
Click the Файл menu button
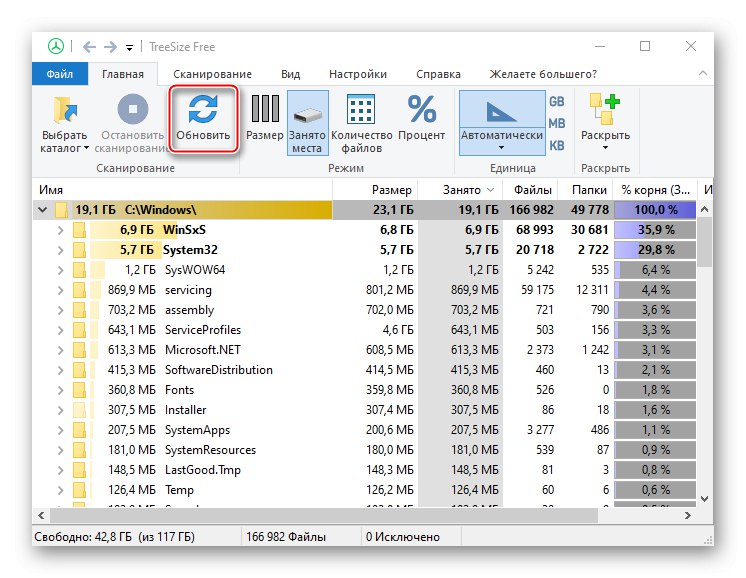point(61,74)
